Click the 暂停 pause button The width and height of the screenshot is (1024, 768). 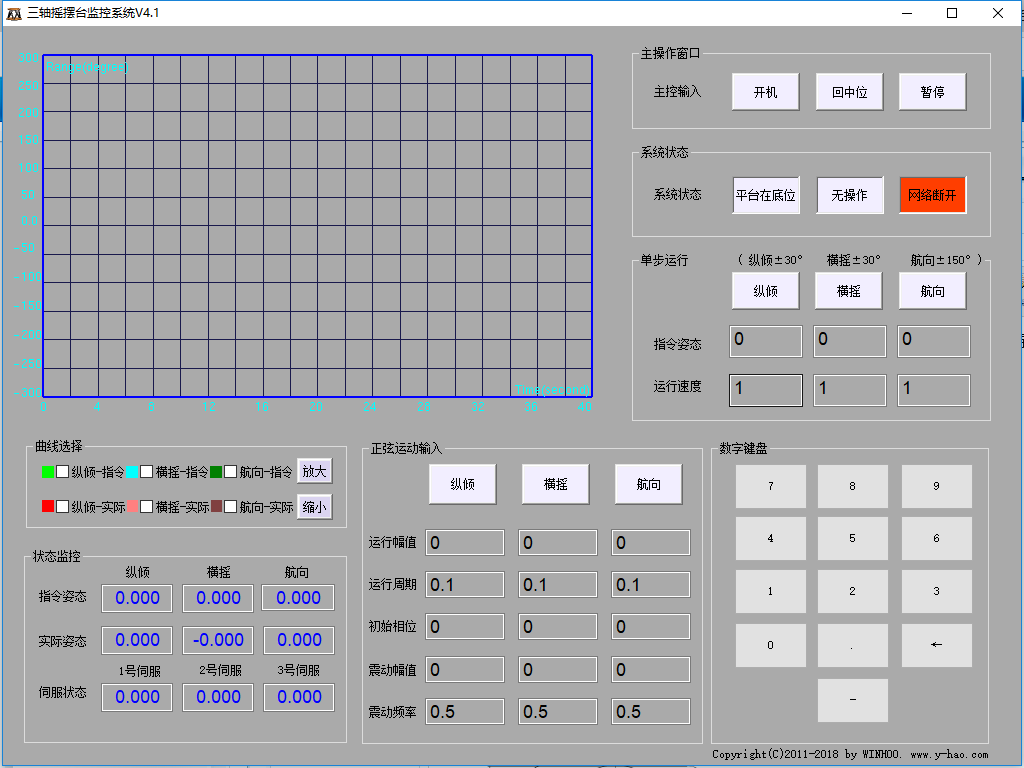coord(932,92)
